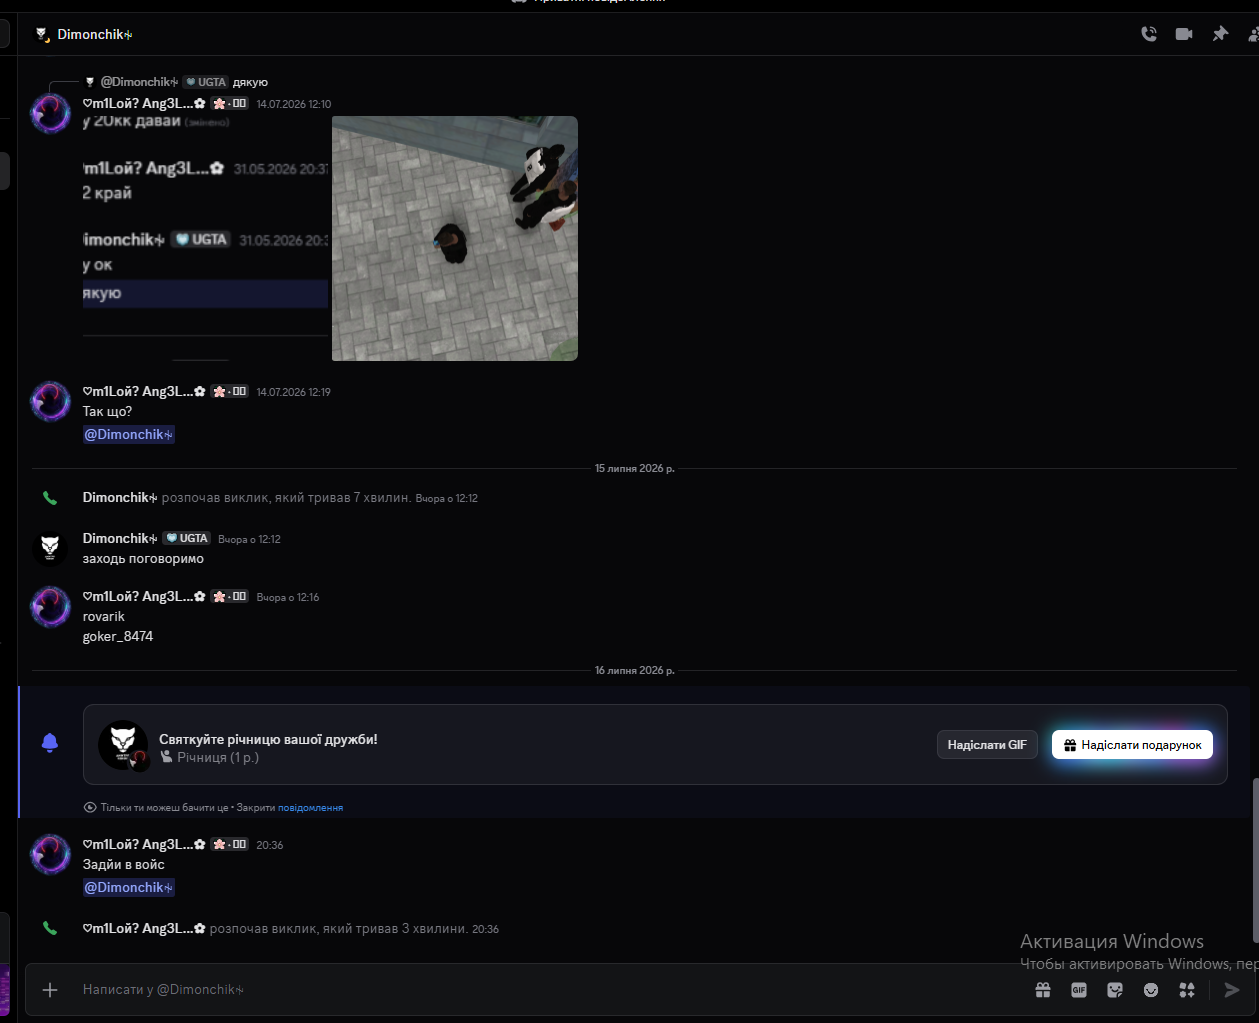Click the caller name in the 3-minute call entry
The width and height of the screenshot is (1259, 1023).
[144, 928]
